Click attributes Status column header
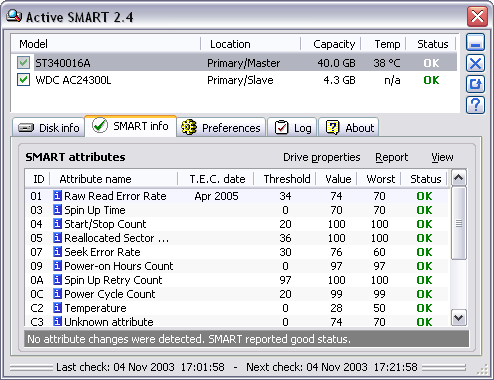Screen dimensions: 494x380 pos(424,179)
